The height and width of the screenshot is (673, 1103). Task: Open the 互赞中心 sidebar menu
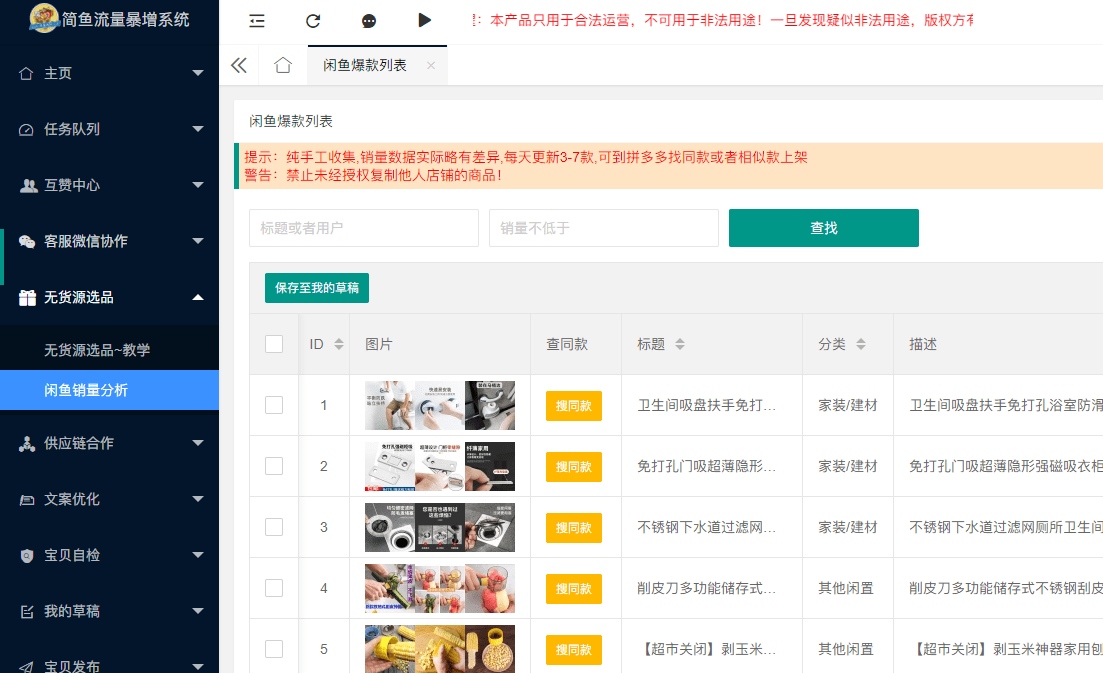[x=109, y=186]
